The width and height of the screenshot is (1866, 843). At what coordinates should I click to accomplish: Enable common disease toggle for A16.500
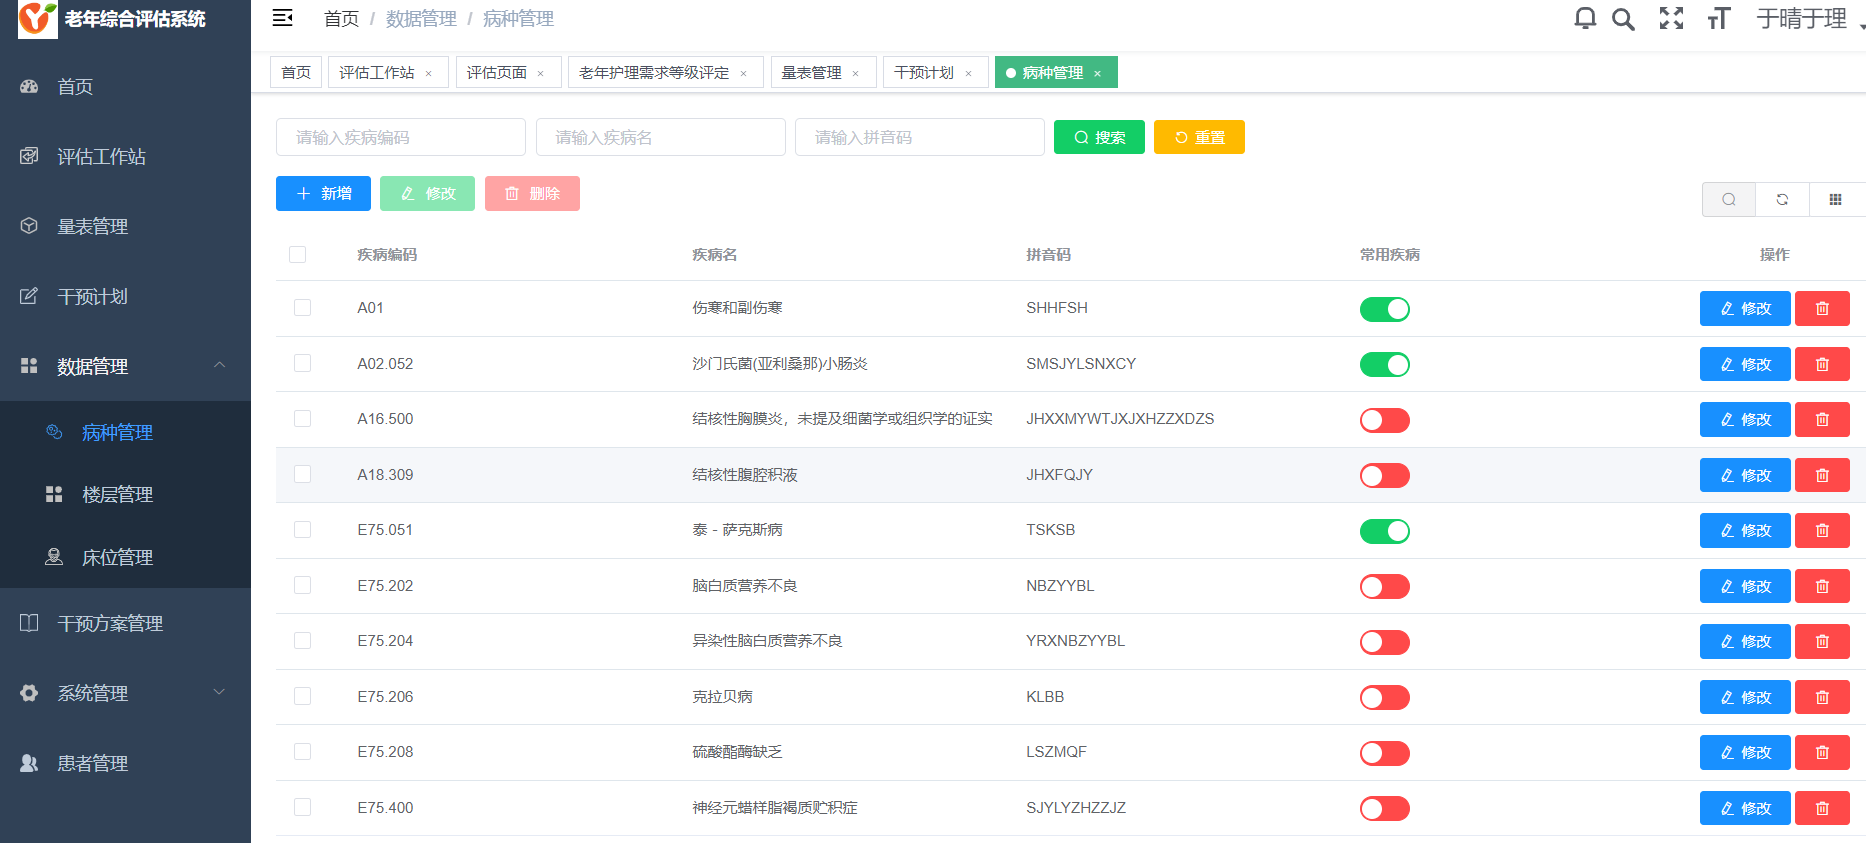[1384, 420]
